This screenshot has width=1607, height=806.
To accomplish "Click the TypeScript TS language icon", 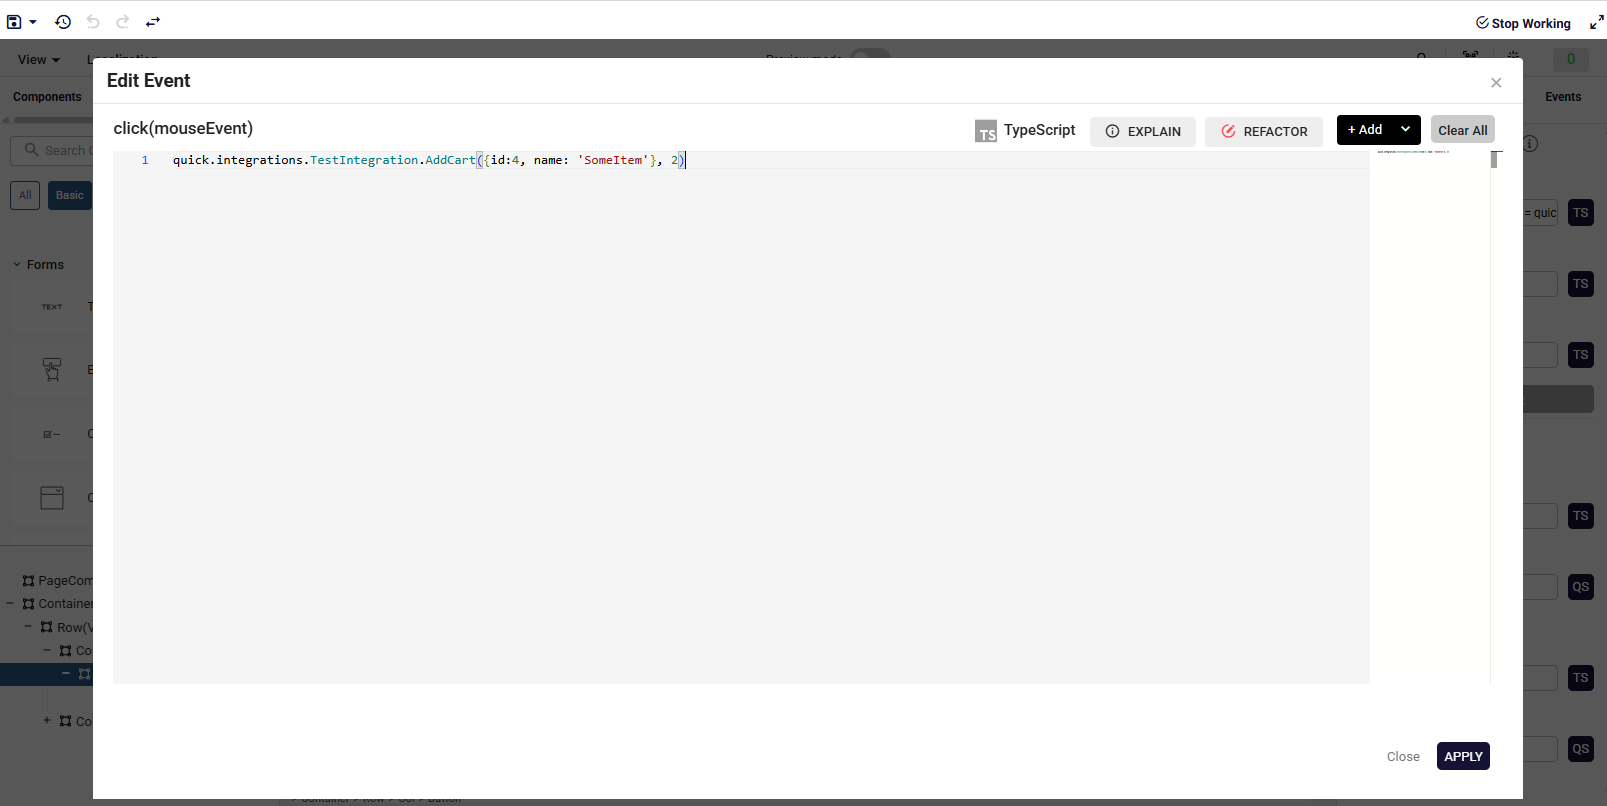I will (x=986, y=131).
